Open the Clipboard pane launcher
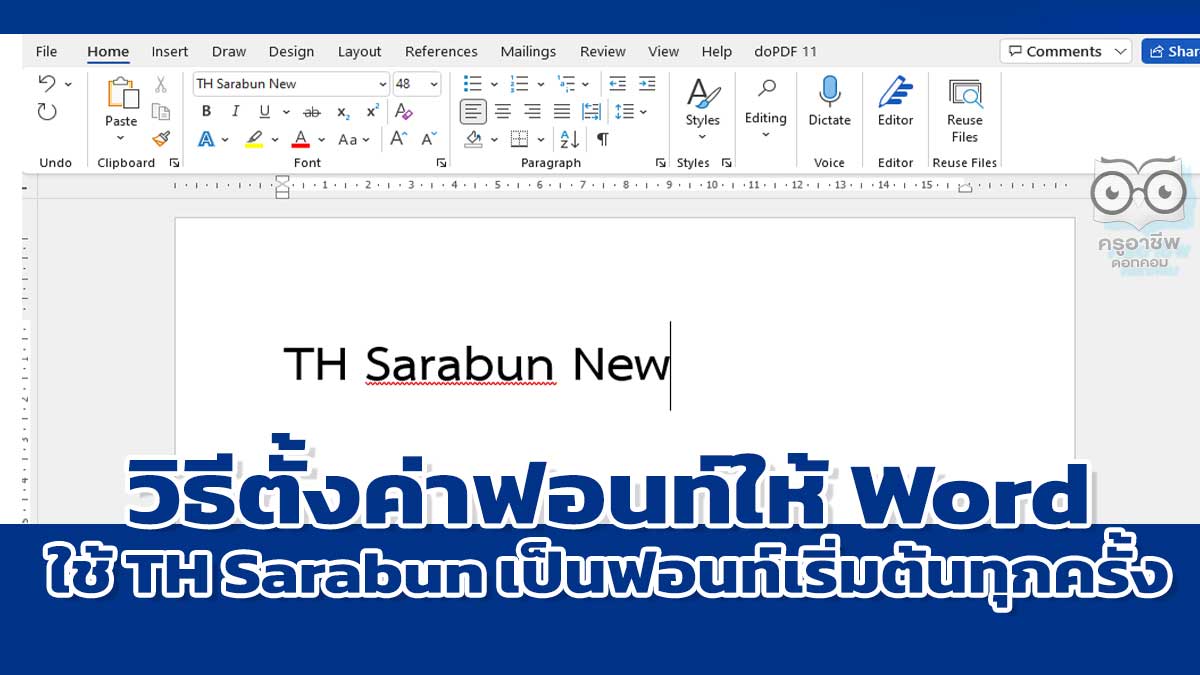Image resolution: width=1200 pixels, height=675 pixels. click(x=175, y=162)
